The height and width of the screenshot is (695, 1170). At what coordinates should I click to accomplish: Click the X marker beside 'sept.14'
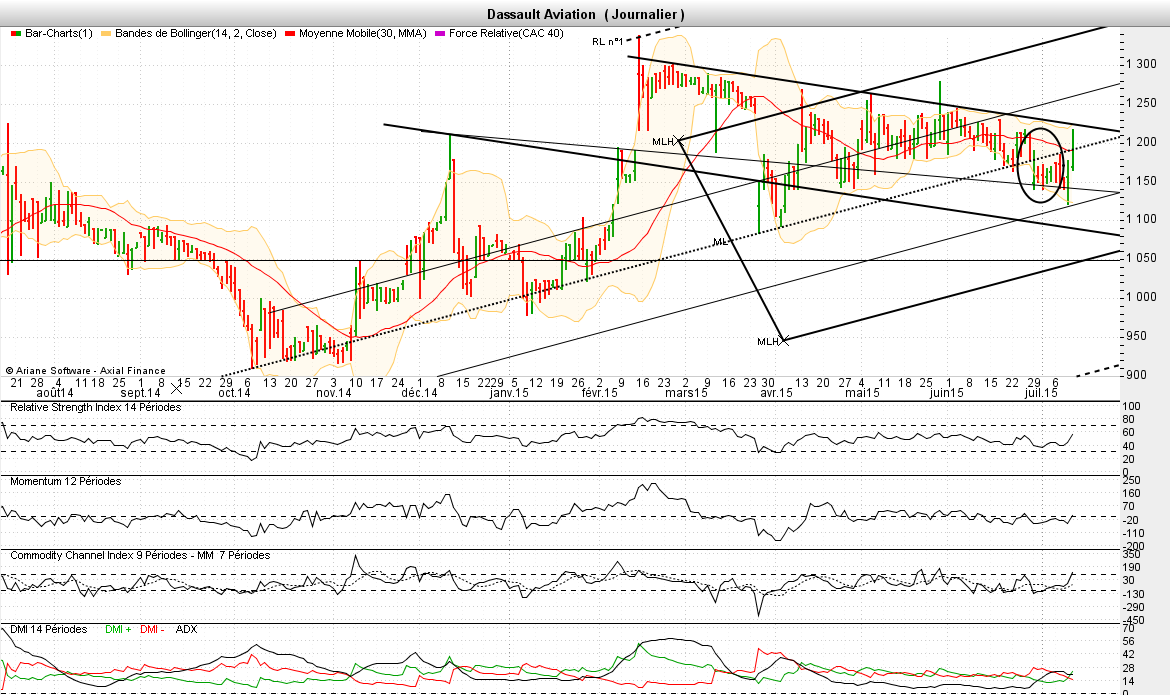(x=176, y=388)
